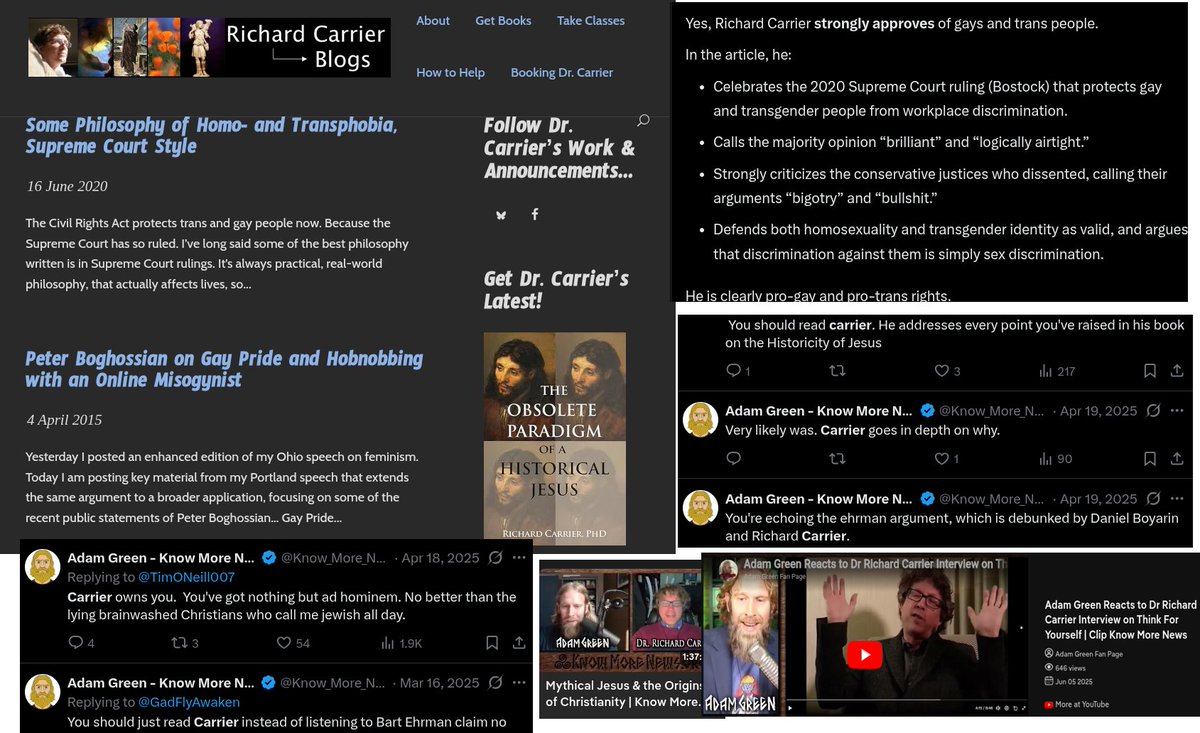Open the About menu item
1200x733 pixels.
433,21
